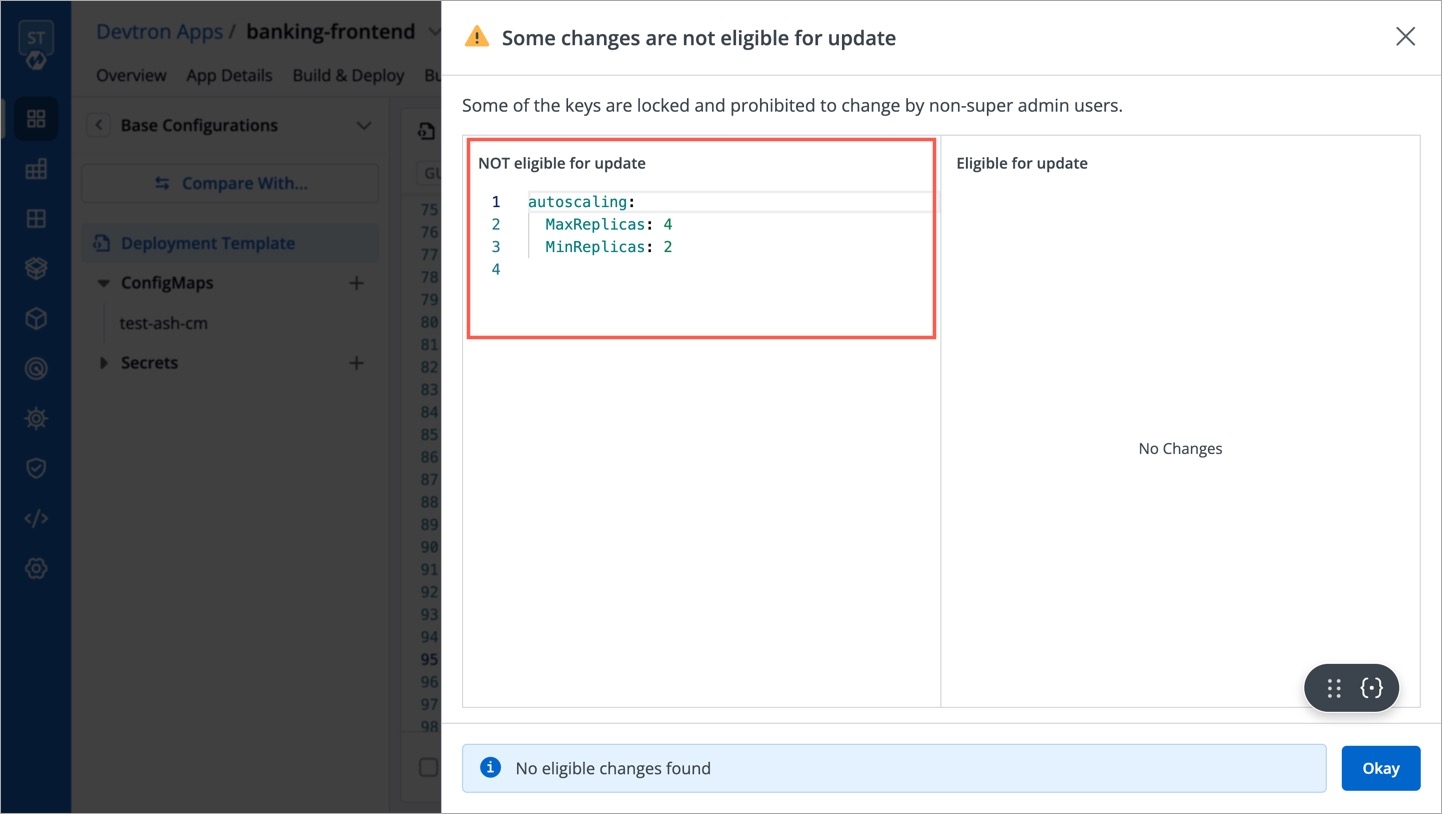The image size is (1442, 814).
Task: Add a new Secret with plus icon
Action: (356, 363)
